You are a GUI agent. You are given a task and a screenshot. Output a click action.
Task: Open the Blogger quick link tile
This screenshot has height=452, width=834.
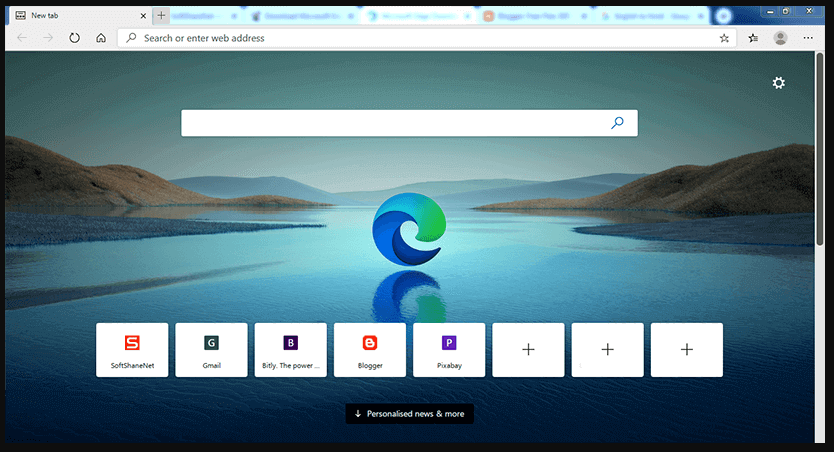point(370,350)
